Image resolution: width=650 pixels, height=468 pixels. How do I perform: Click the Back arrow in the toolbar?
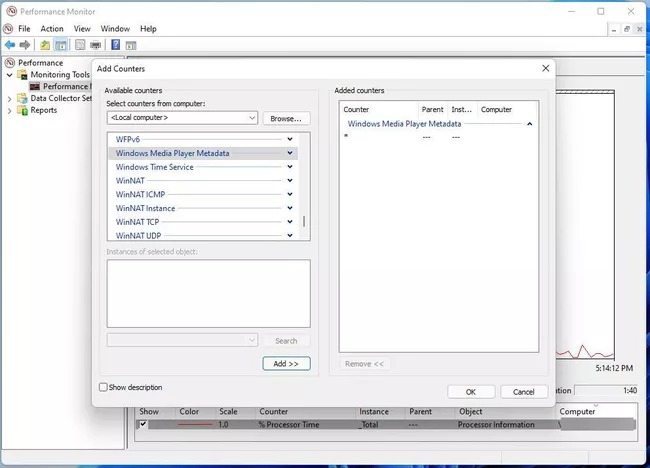[x=10, y=45]
